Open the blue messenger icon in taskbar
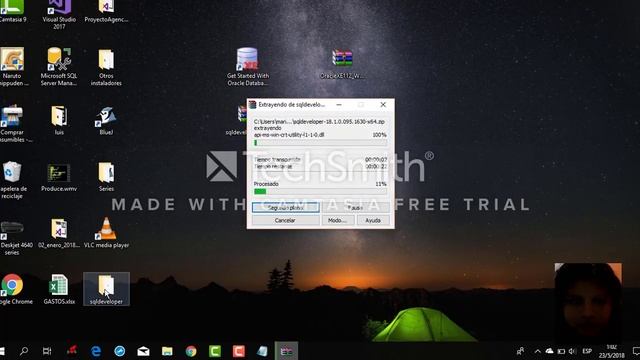Viewport: 640px width, 360px height. click(x=120, y=351)
